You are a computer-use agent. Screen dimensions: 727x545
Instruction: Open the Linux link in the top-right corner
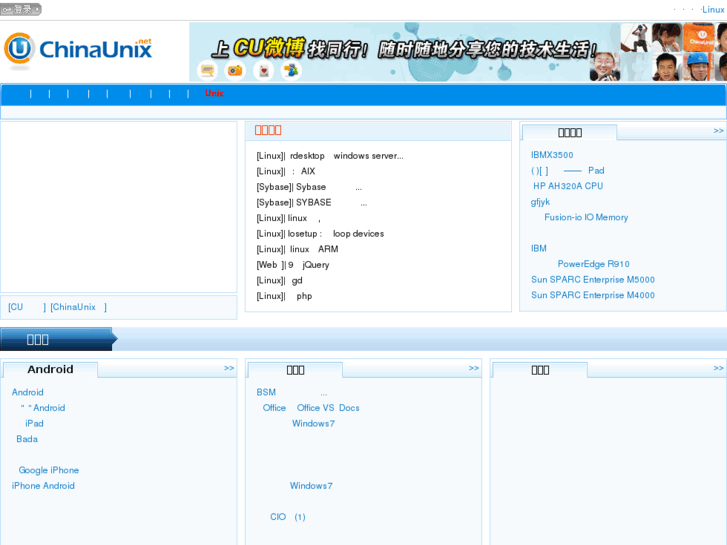713,9
